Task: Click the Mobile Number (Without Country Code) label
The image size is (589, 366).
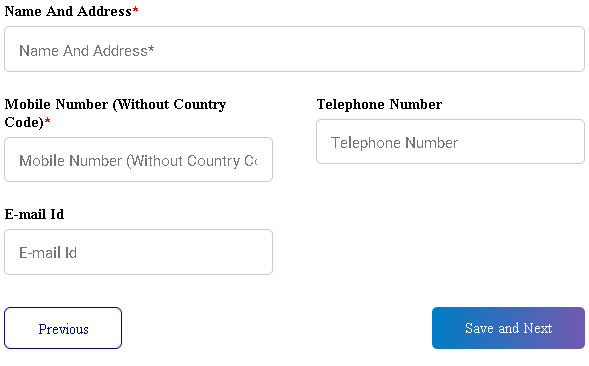Action: tap(115, 113)
